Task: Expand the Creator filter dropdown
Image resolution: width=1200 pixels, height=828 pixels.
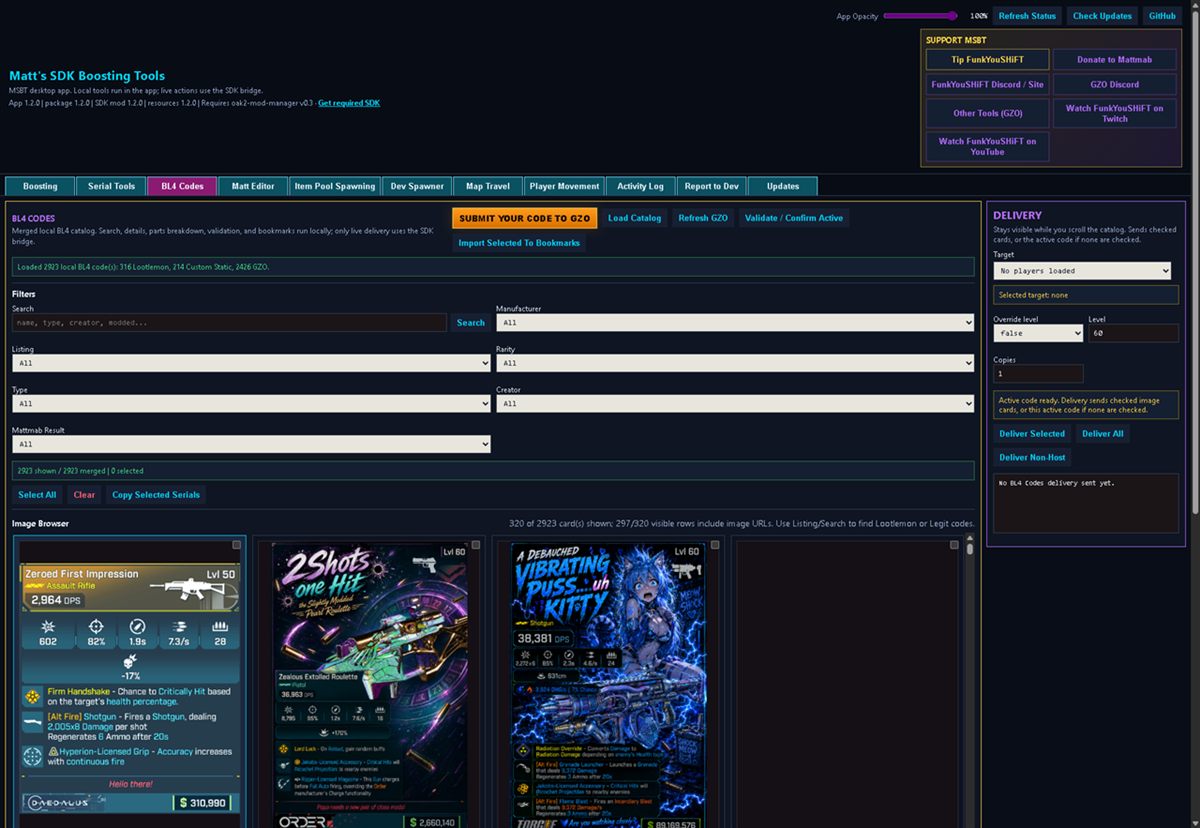Action: coord(735,404)
